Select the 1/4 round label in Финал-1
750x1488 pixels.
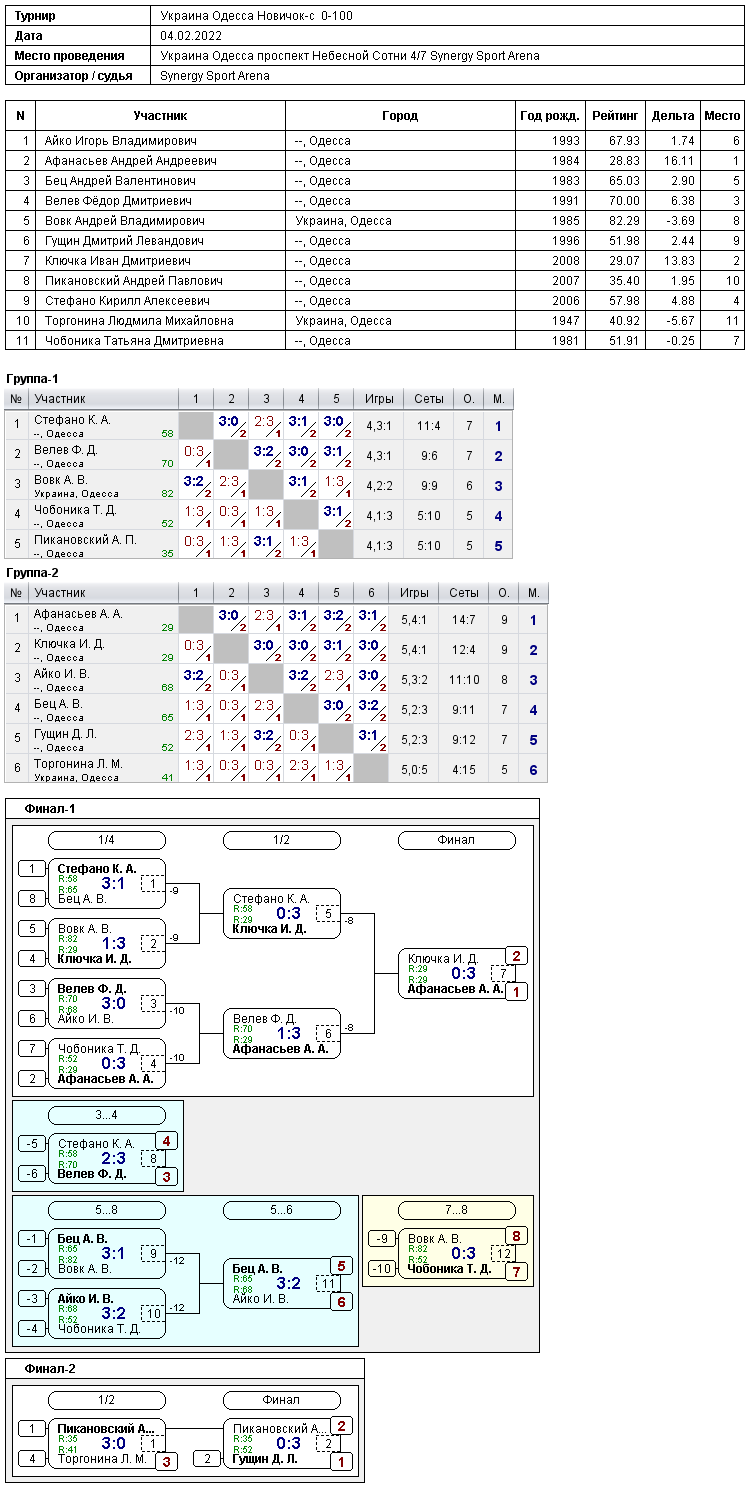(x=107, y=840)
